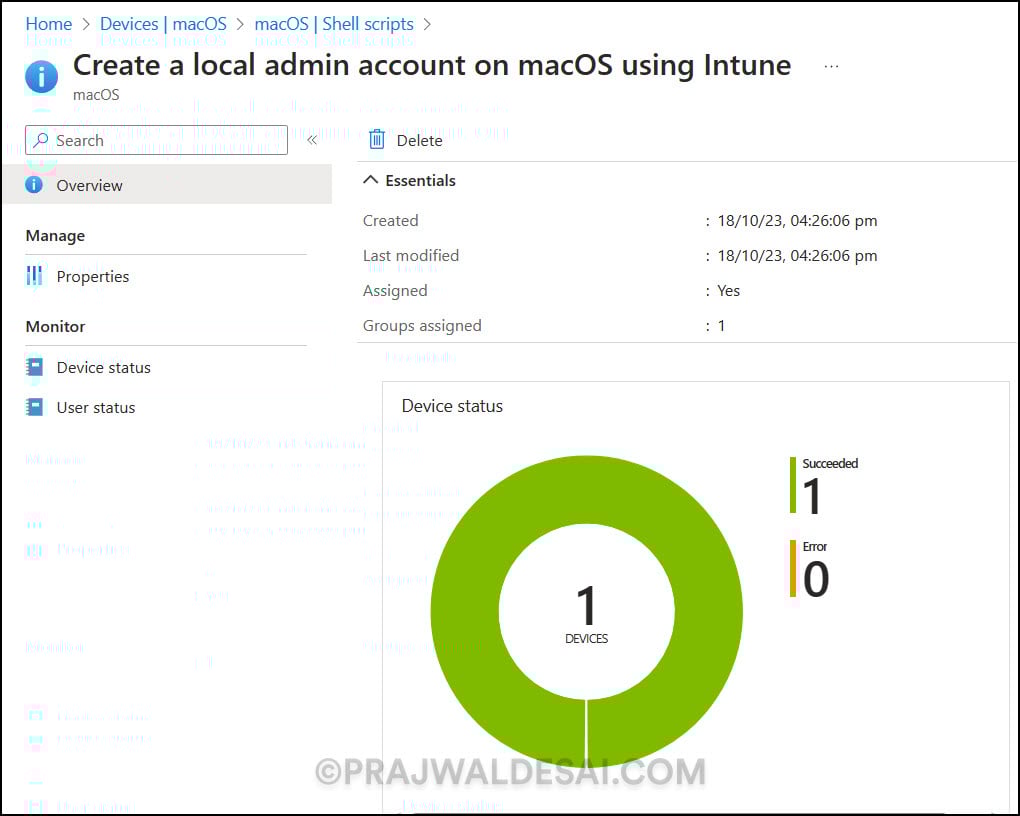
Task: Click the blue info icon beside page title
Action: [42, 77]
